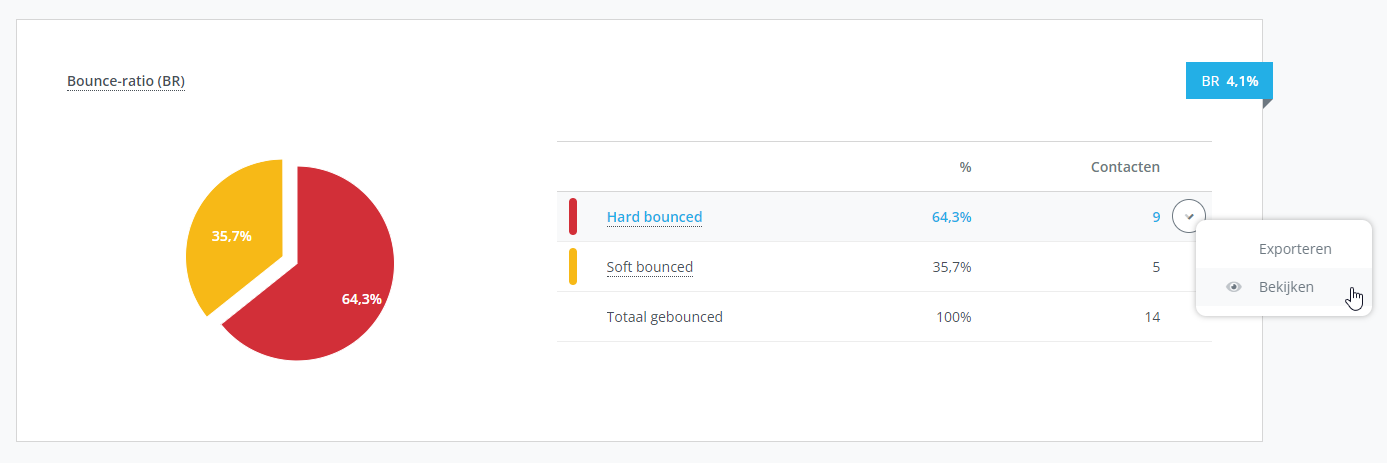This screenshot has width=1387, height=463.
Task: Open the circular chevron dropdown for Hard bounced
Action: tap(1189, 216)
